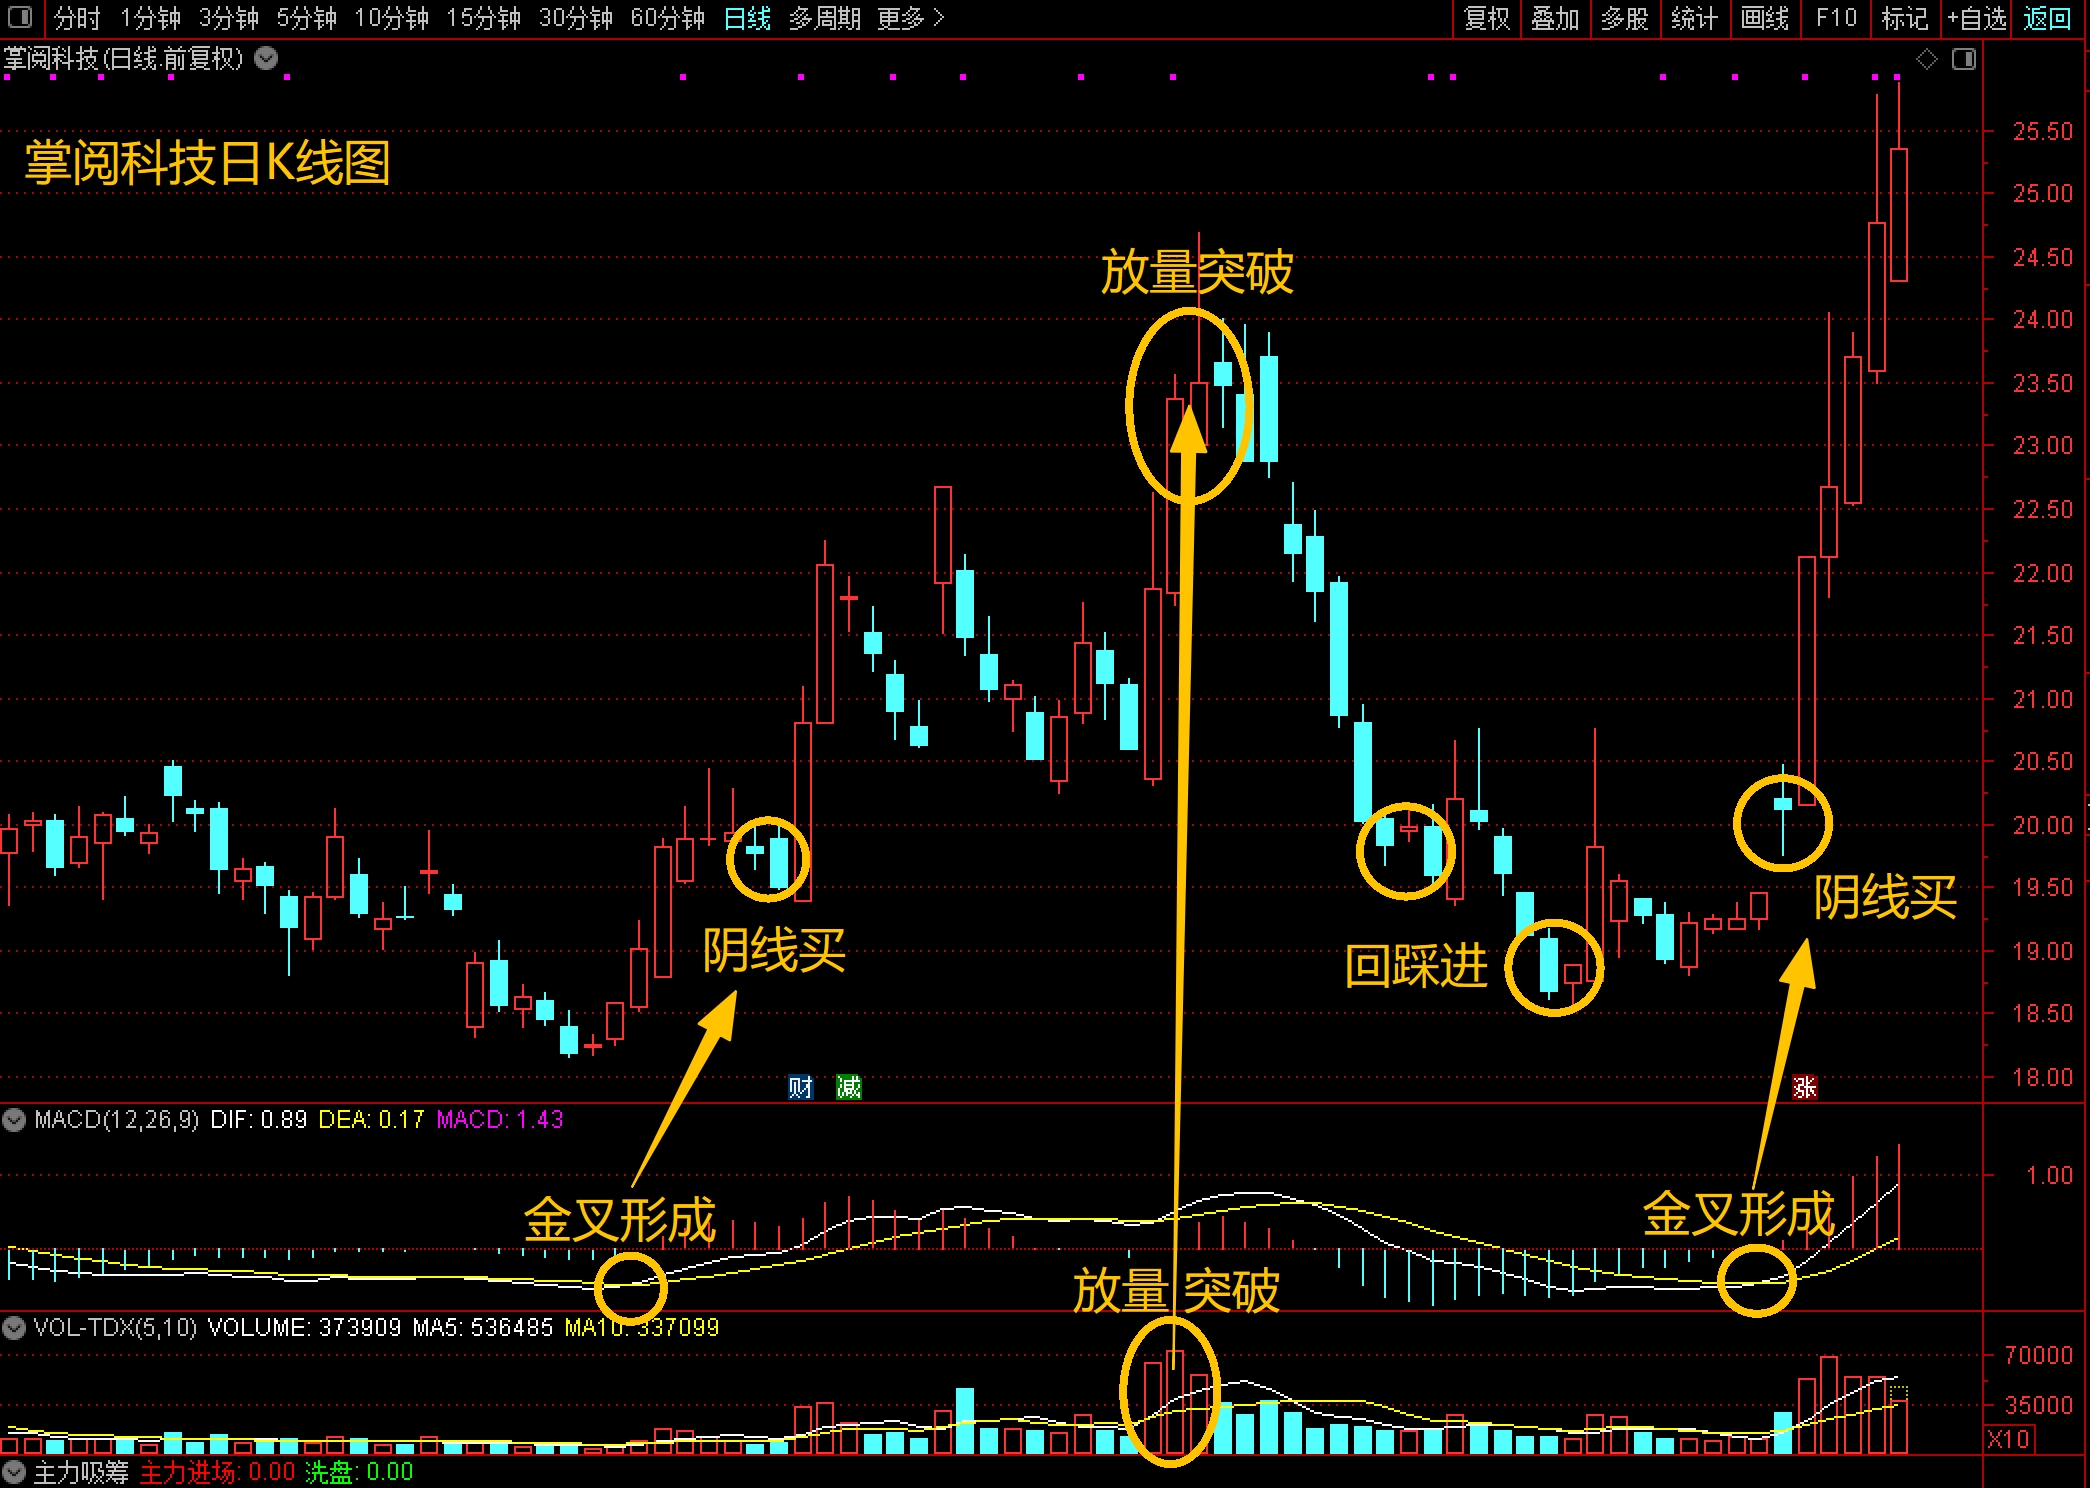Click the 财 finance info icon

coord(800,1087)
